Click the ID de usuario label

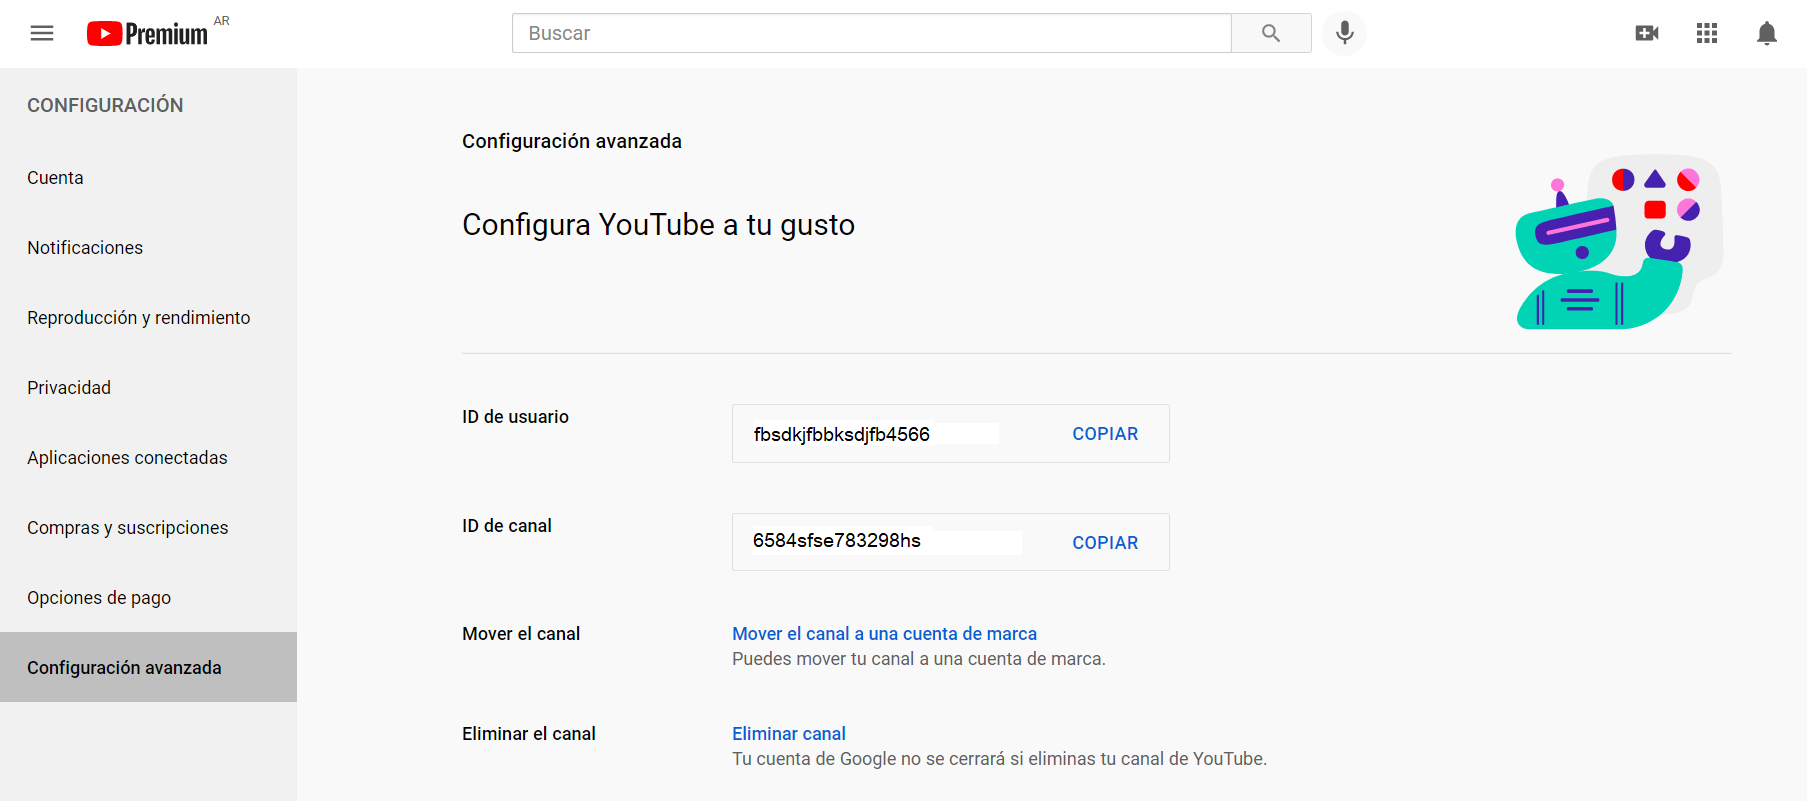click(515, 417)
